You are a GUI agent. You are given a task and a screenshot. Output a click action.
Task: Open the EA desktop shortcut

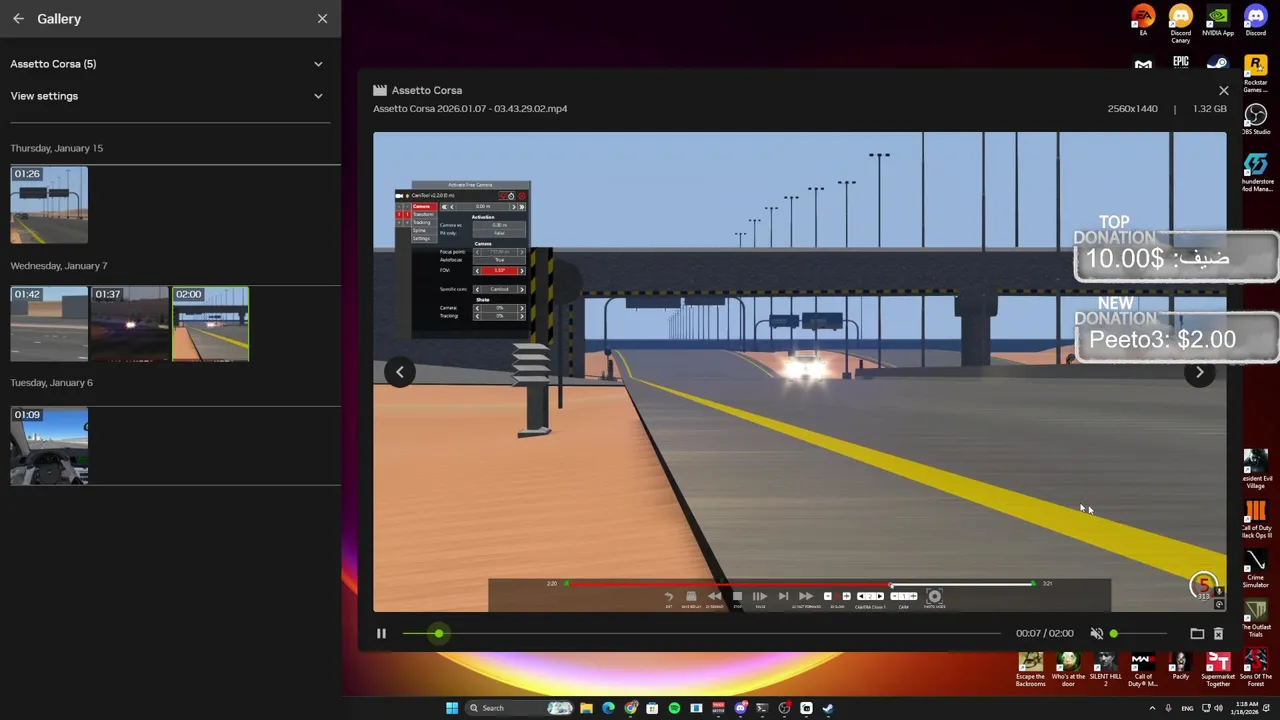coord(1143,20)
